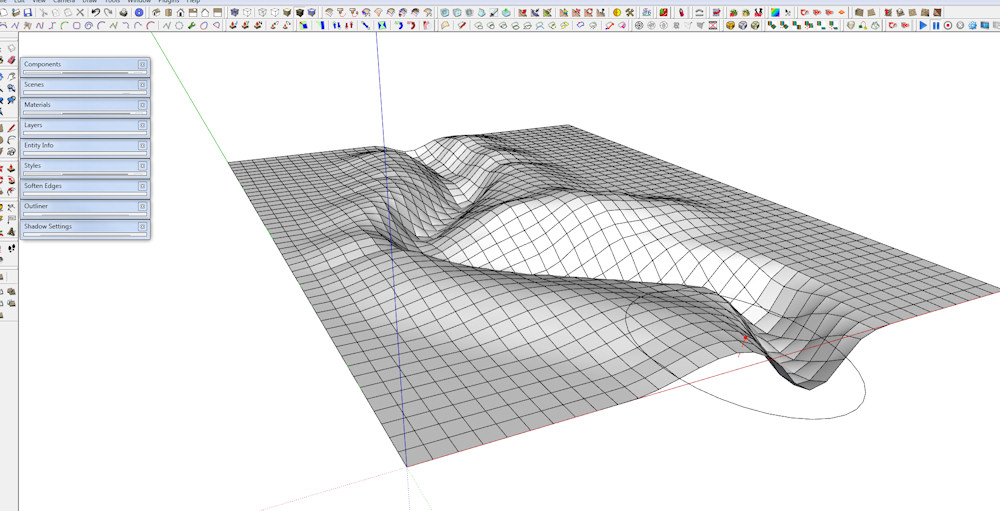The height and width of the screenshot is (511, 1000).
Task: Switch to Iso view icon
Action: pyautogui.click(x=156, y=12)
